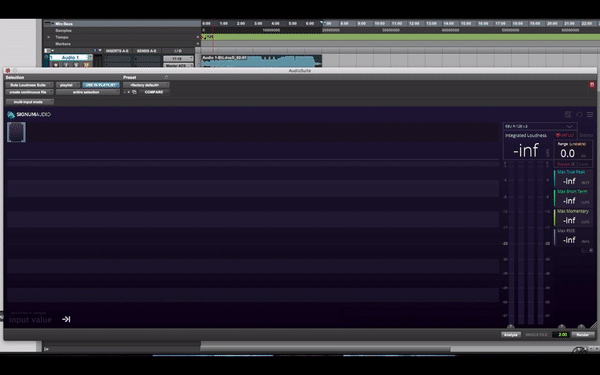Screen dimensions: 600x375
Task: Open the hamburger menu in the plugin
Action: click(x=590, y=114)
